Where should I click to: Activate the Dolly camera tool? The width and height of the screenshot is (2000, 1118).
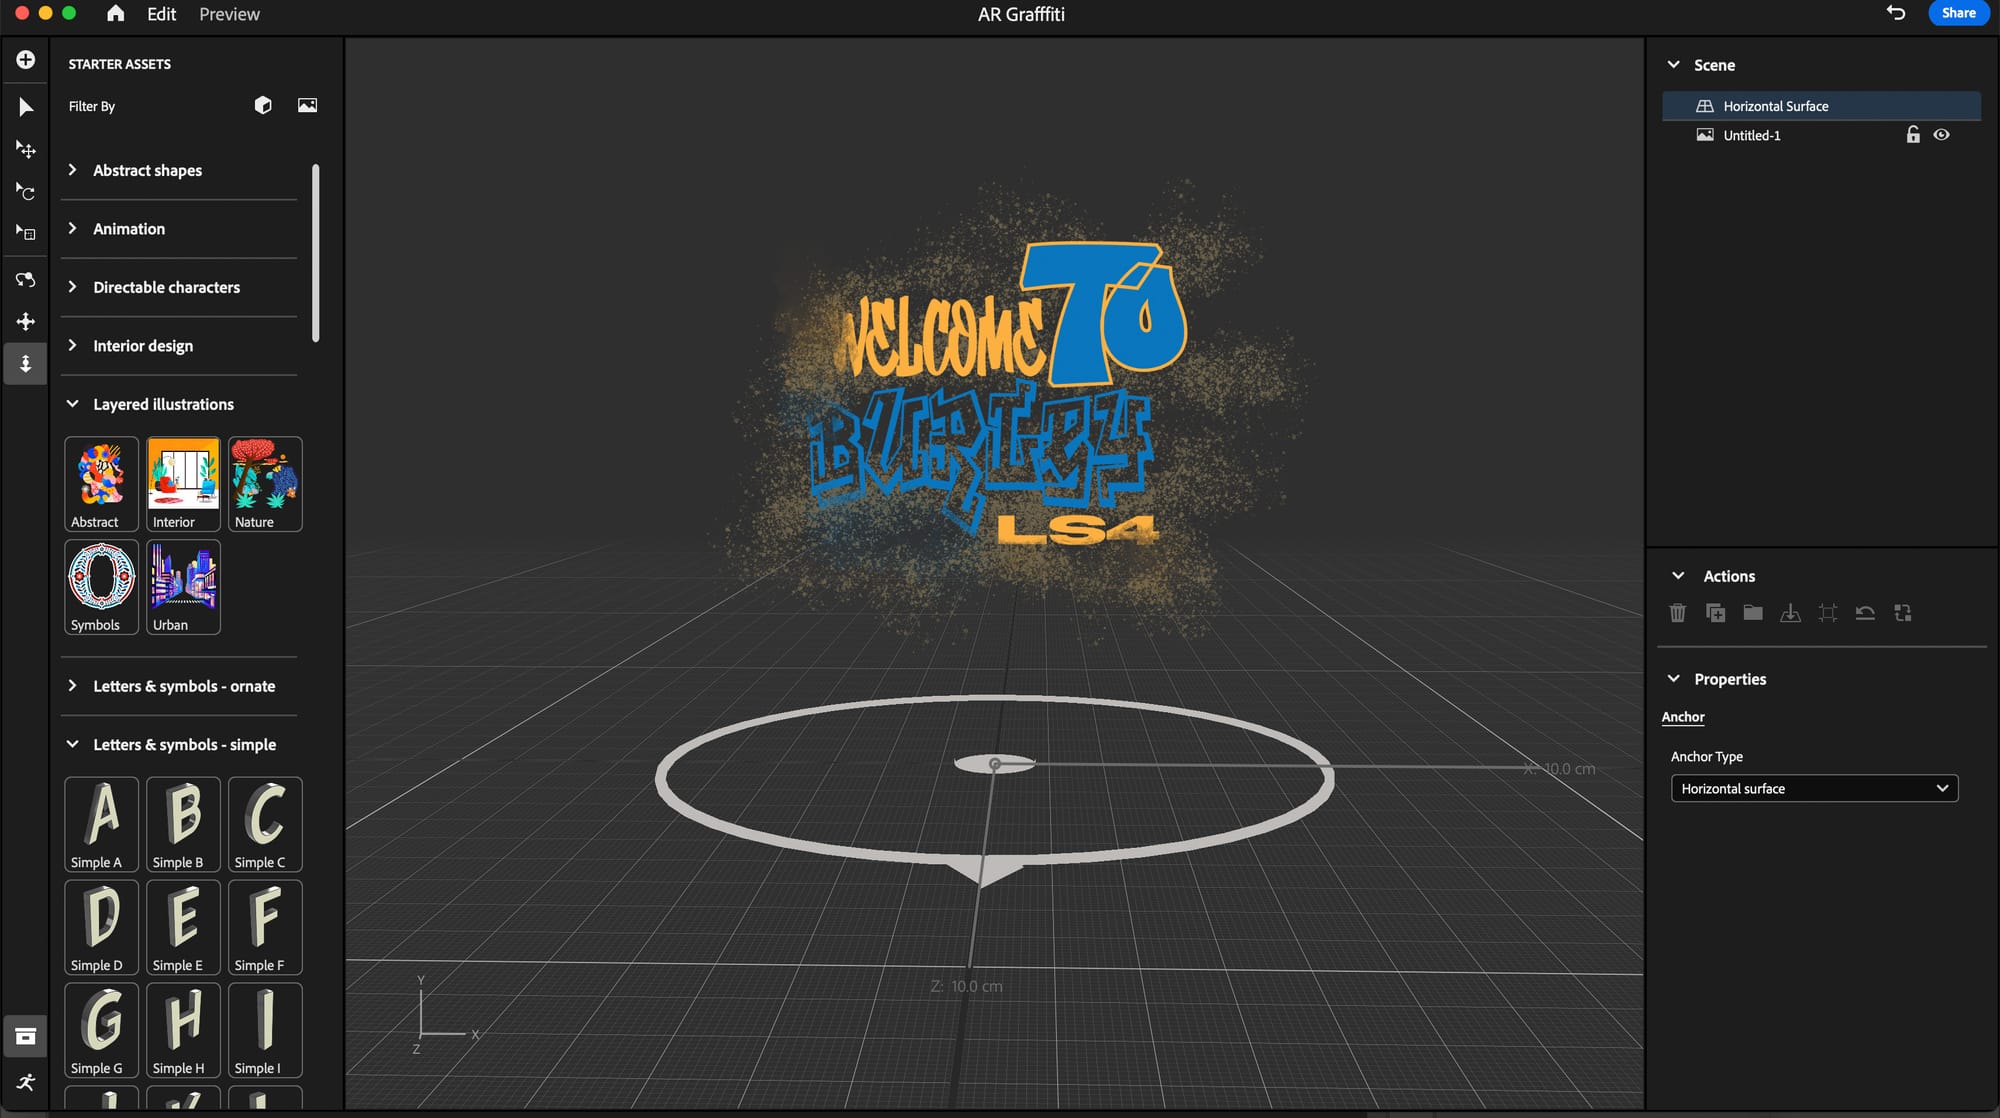coord(26,363)
